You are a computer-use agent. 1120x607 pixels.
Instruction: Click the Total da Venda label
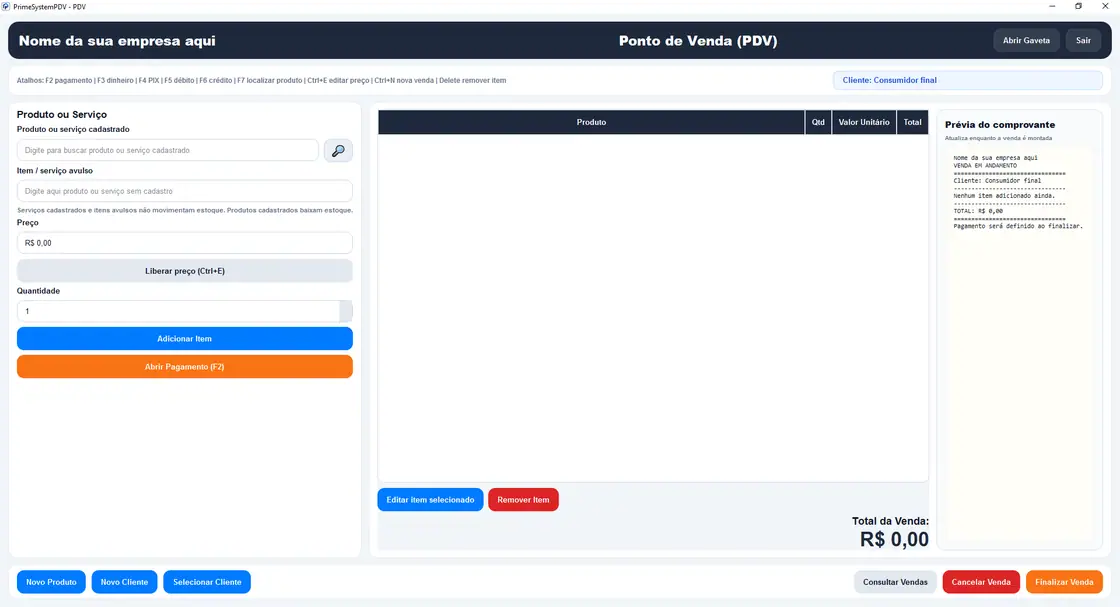pos(890,521)
